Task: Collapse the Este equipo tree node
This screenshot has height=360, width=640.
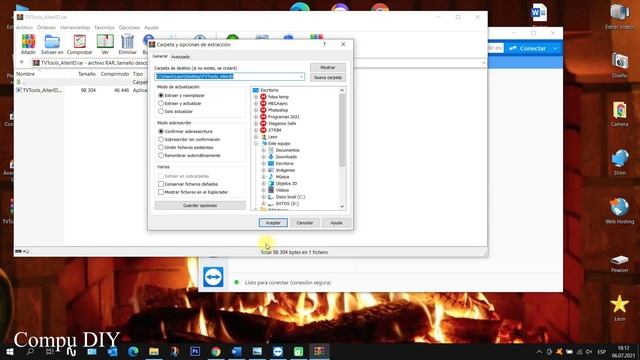Action: coord(256,144)
